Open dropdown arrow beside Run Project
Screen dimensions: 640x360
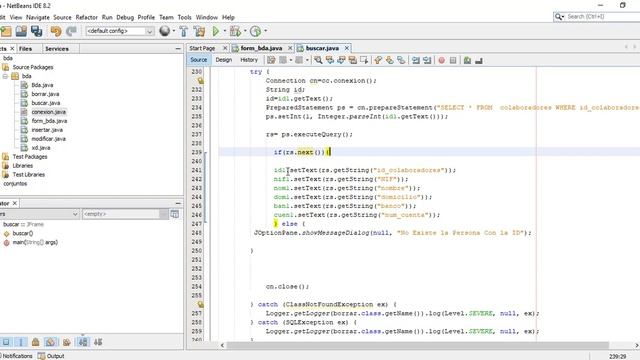coord(224,31)
